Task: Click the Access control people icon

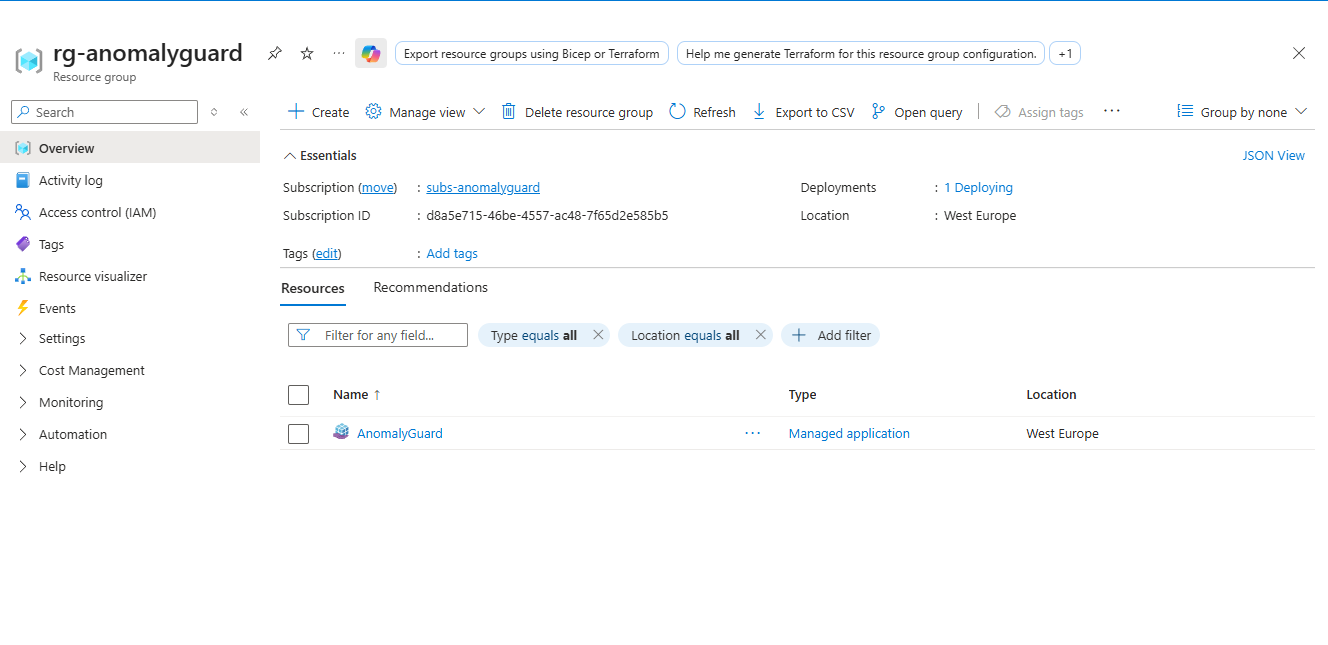Action: tap(23, 212)
